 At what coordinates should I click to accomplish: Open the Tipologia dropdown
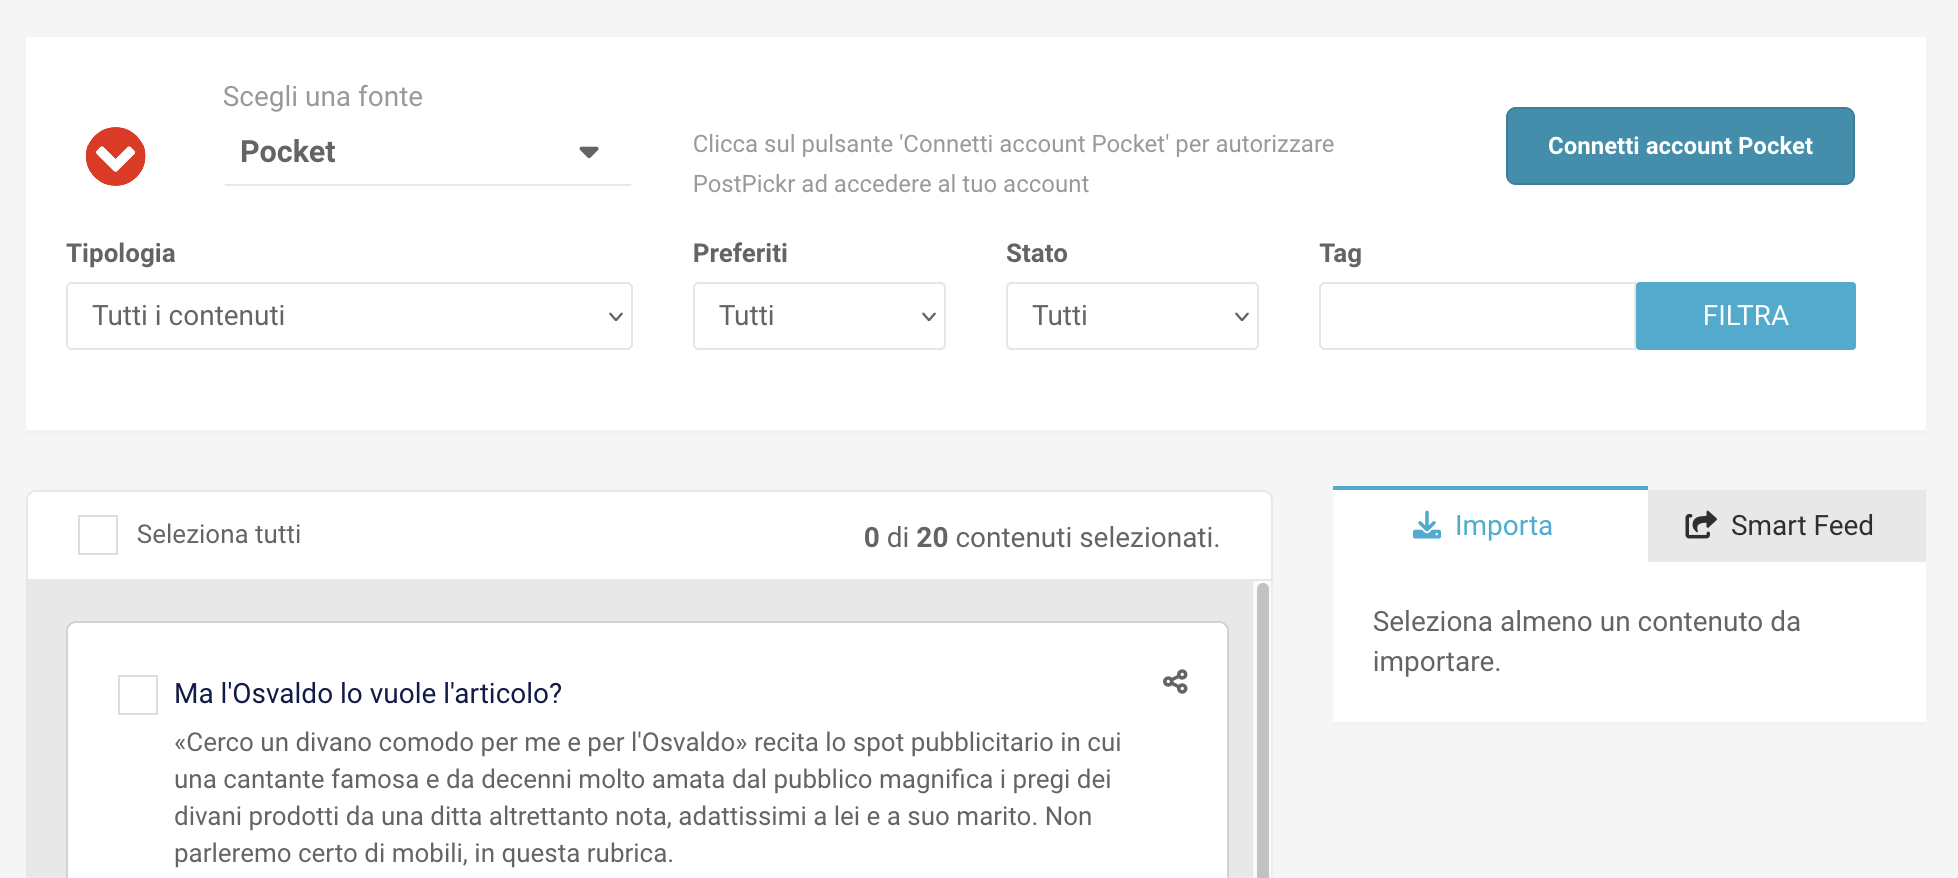pos(349,316)
